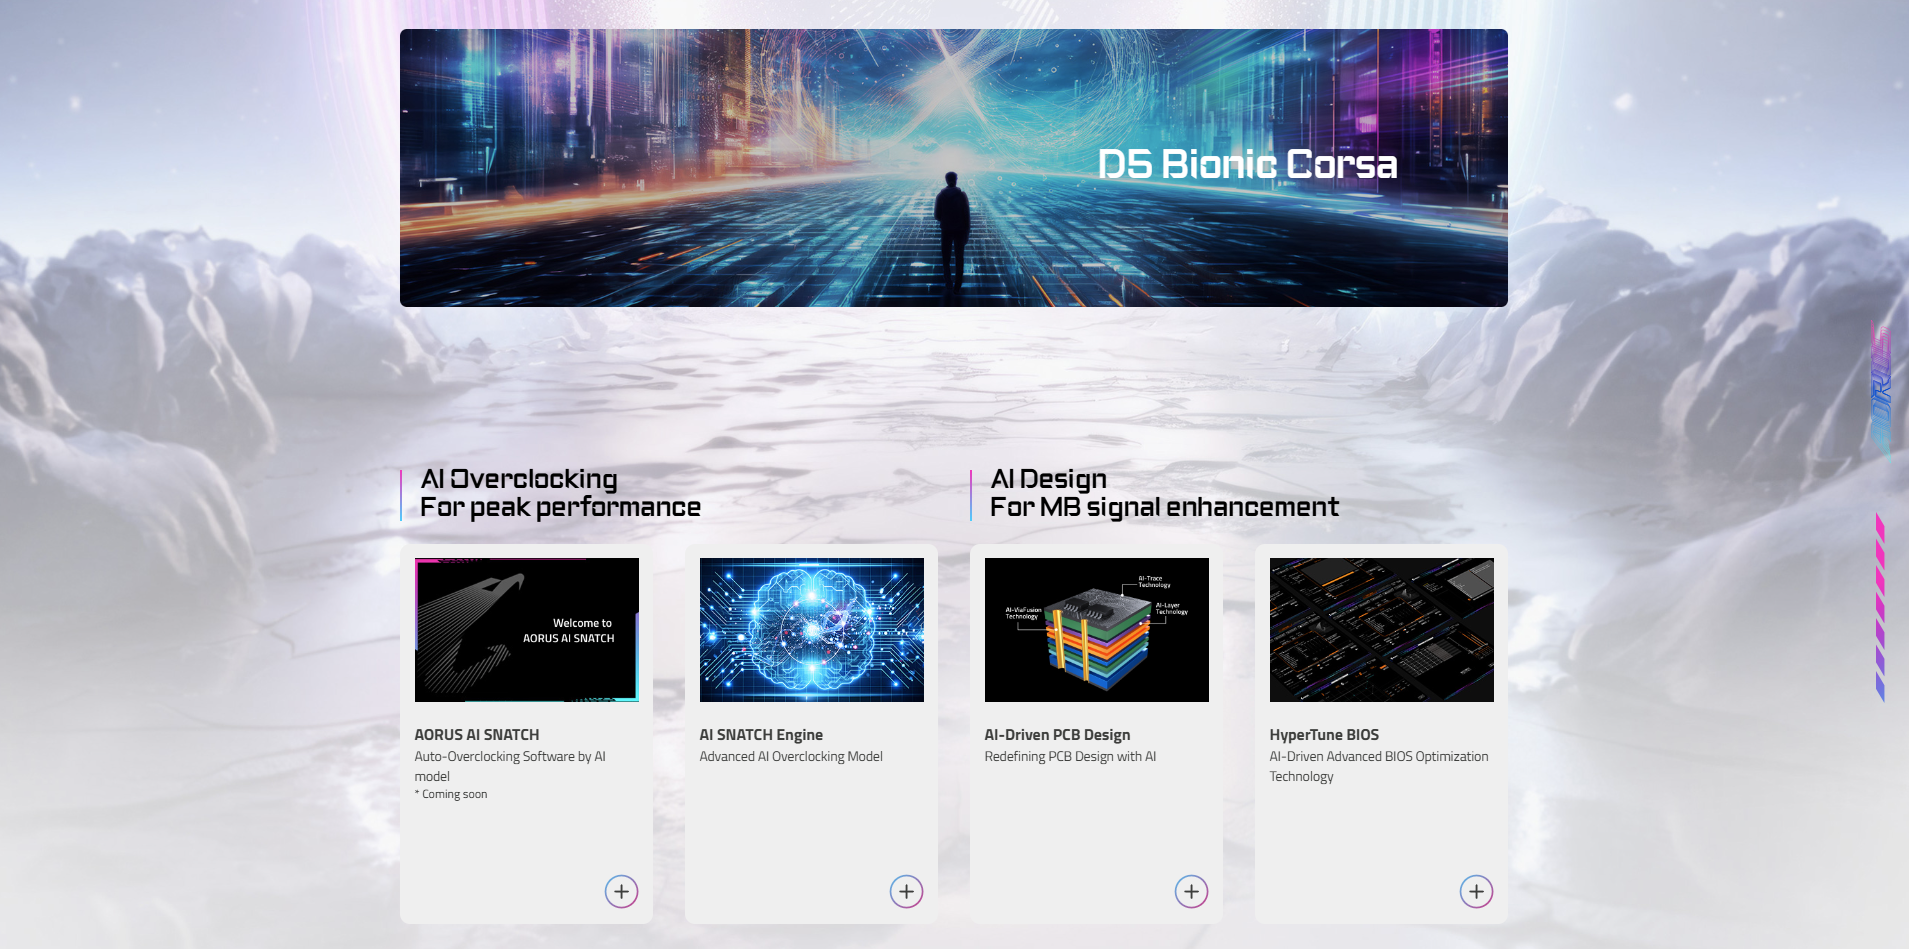Open the Welcome to AORUS AI SNATCH thumbnail

click(x=527, y=630)
